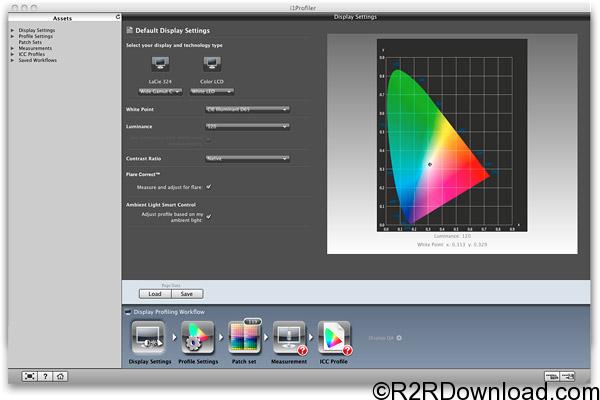Click the Display Profiling Workflow heading
The width and height of the screenshot is (600, 400).
169,312
